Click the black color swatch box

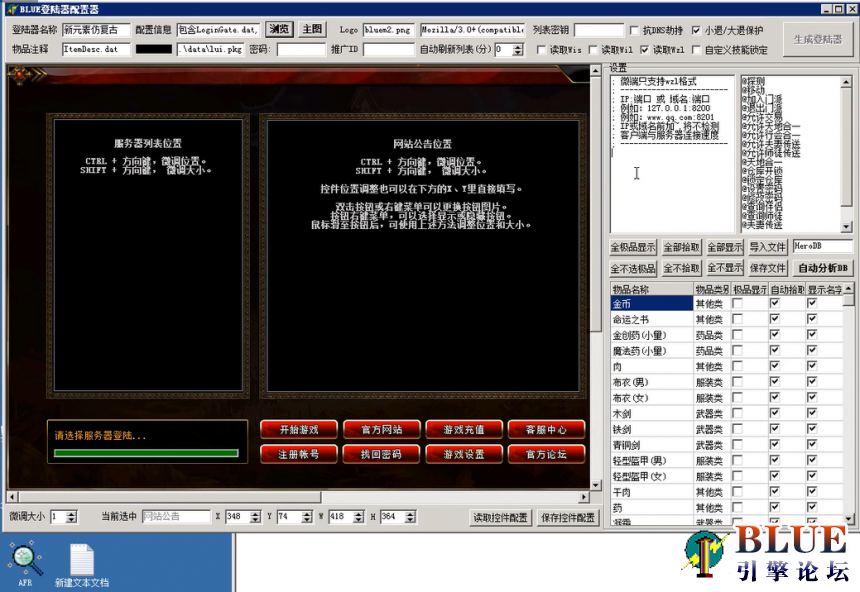tap(154, 49)
